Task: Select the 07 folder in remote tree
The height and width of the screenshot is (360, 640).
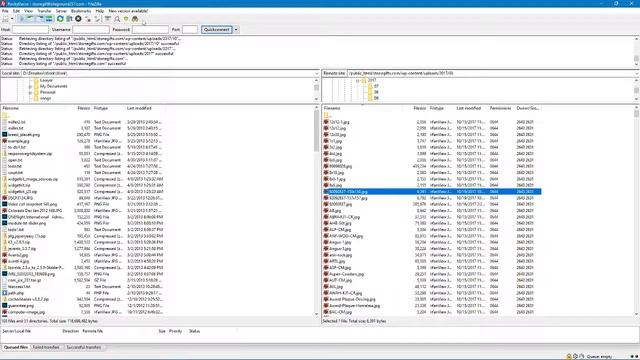Action: [x=376, y=87]
